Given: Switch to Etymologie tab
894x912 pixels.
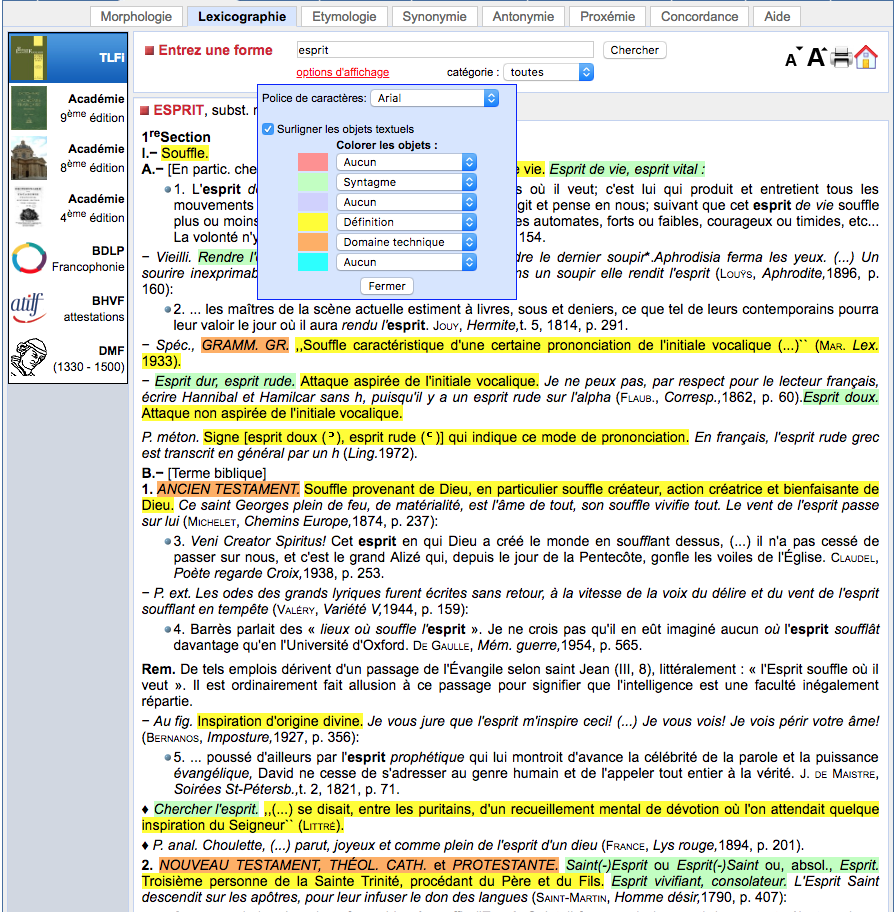Looking at the screenshot, I should coord(344,16).
